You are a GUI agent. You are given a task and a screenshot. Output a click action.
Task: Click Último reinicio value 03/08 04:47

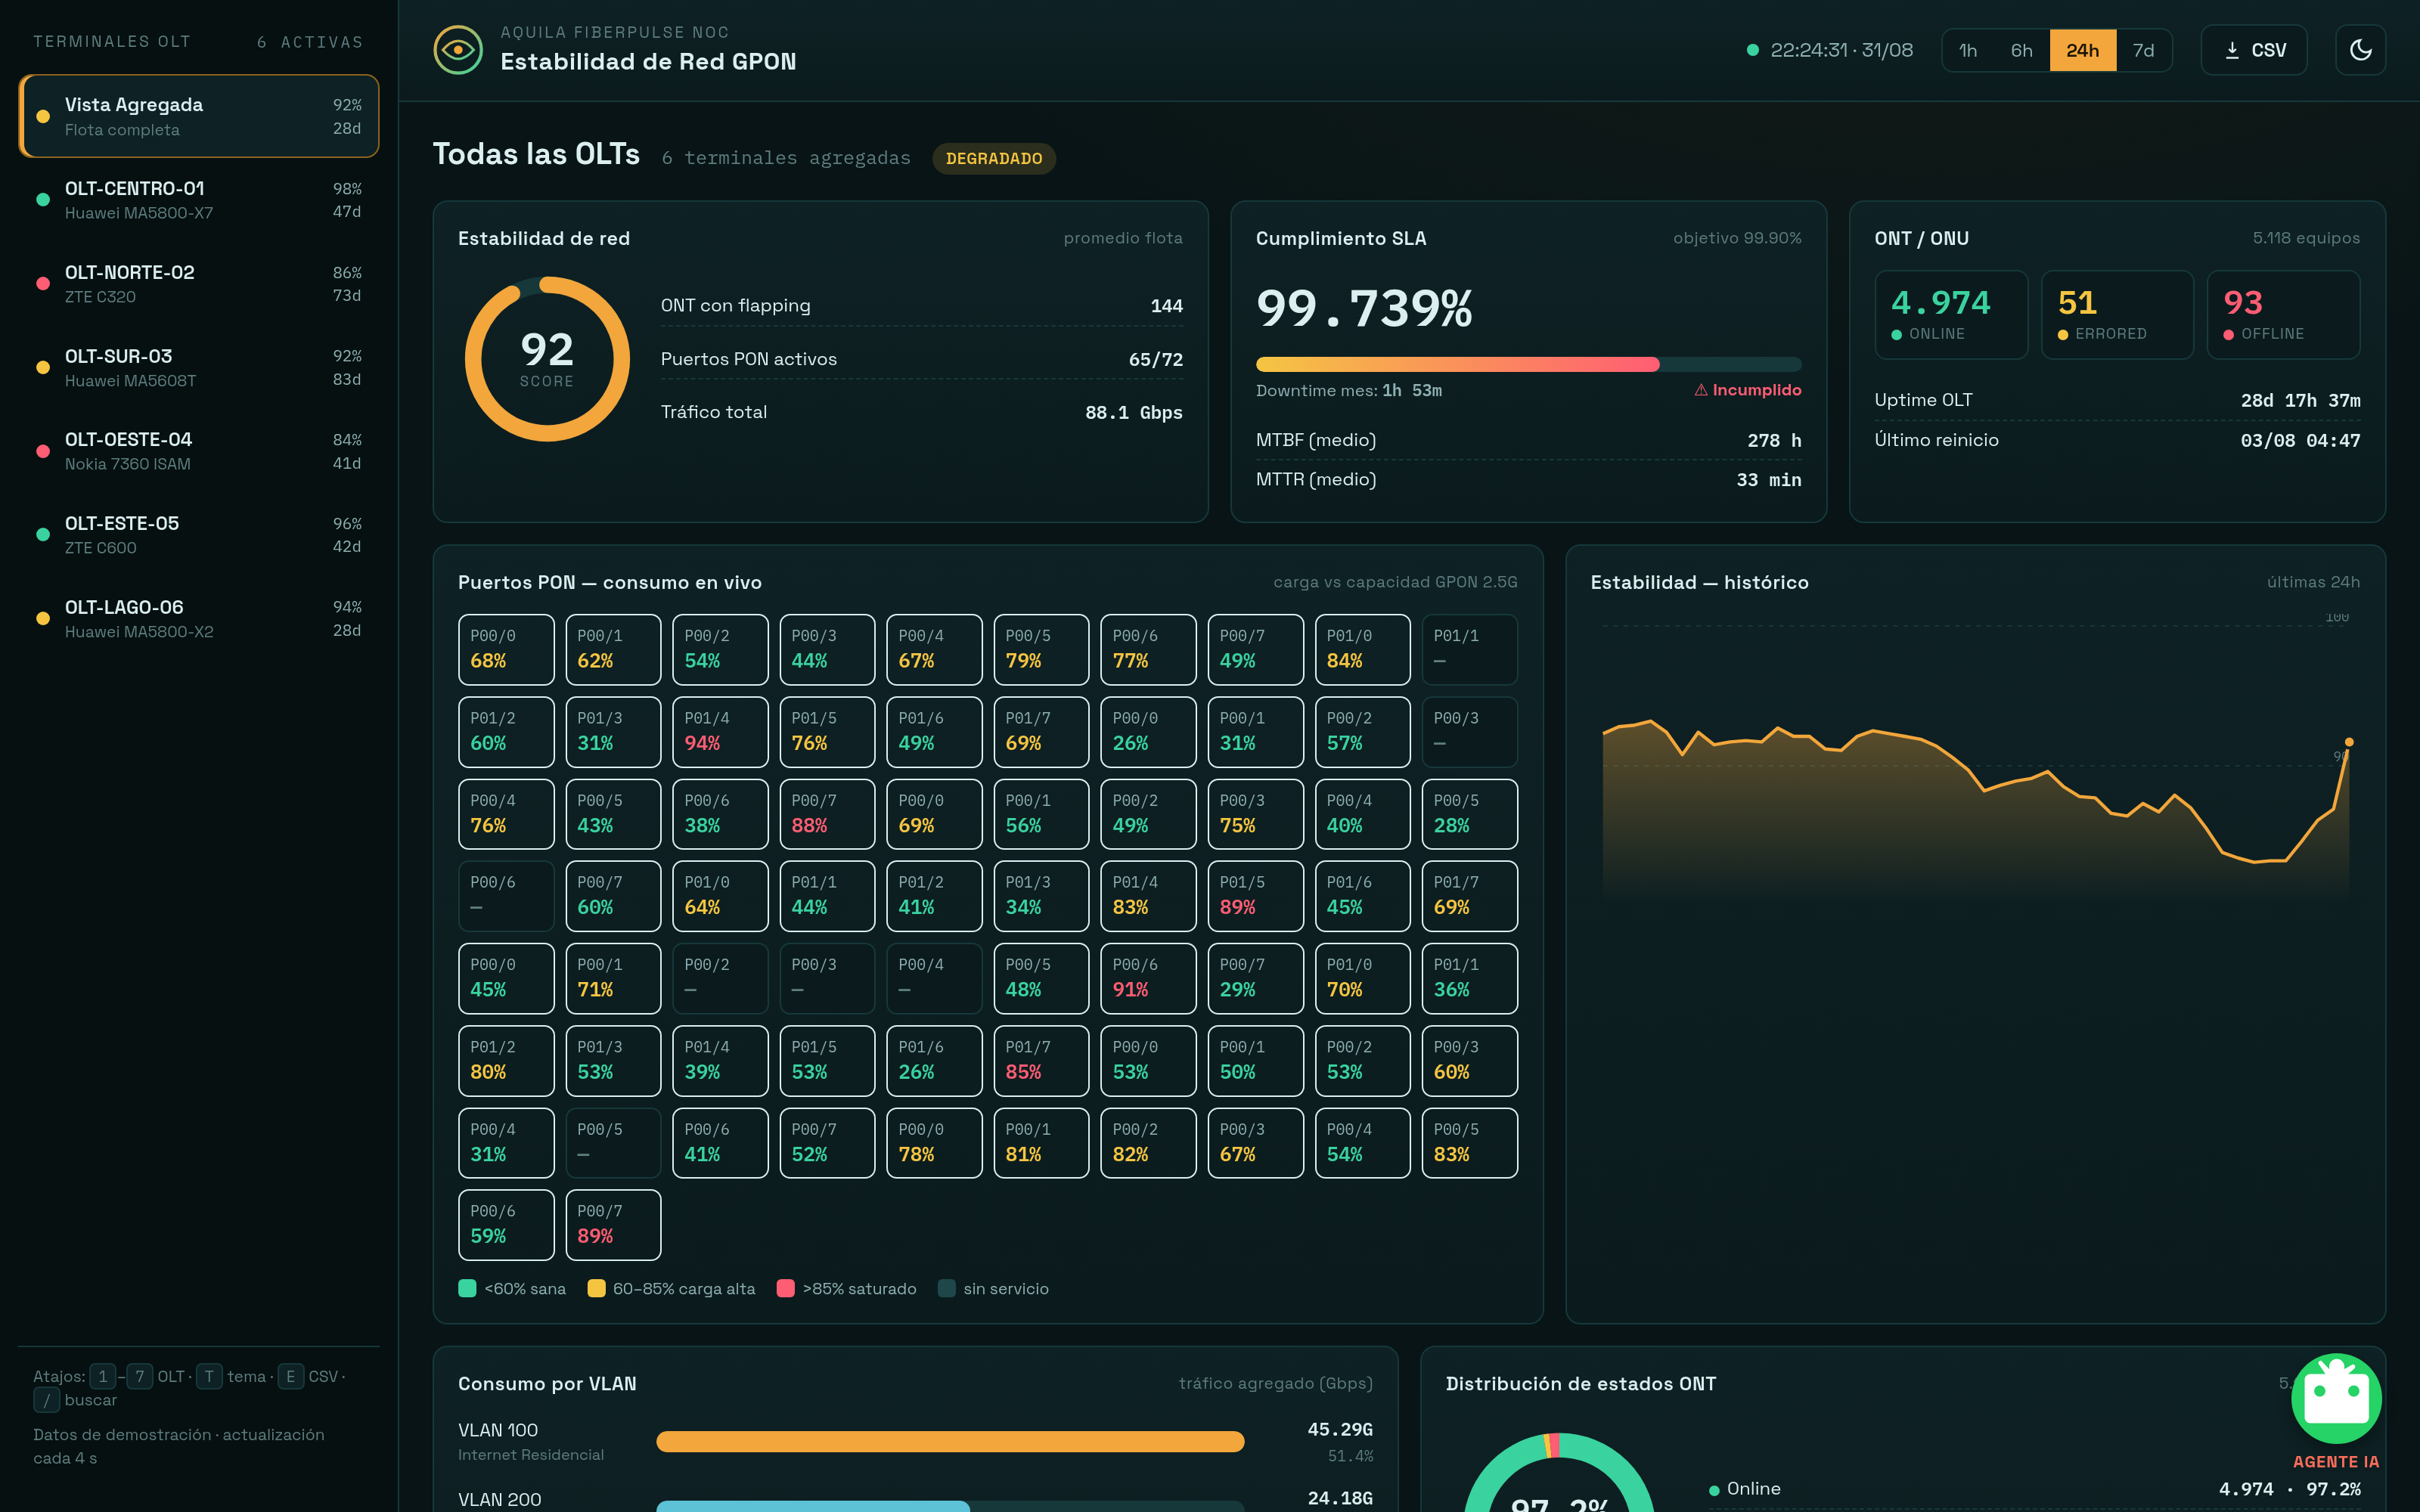coord(2300,440)
